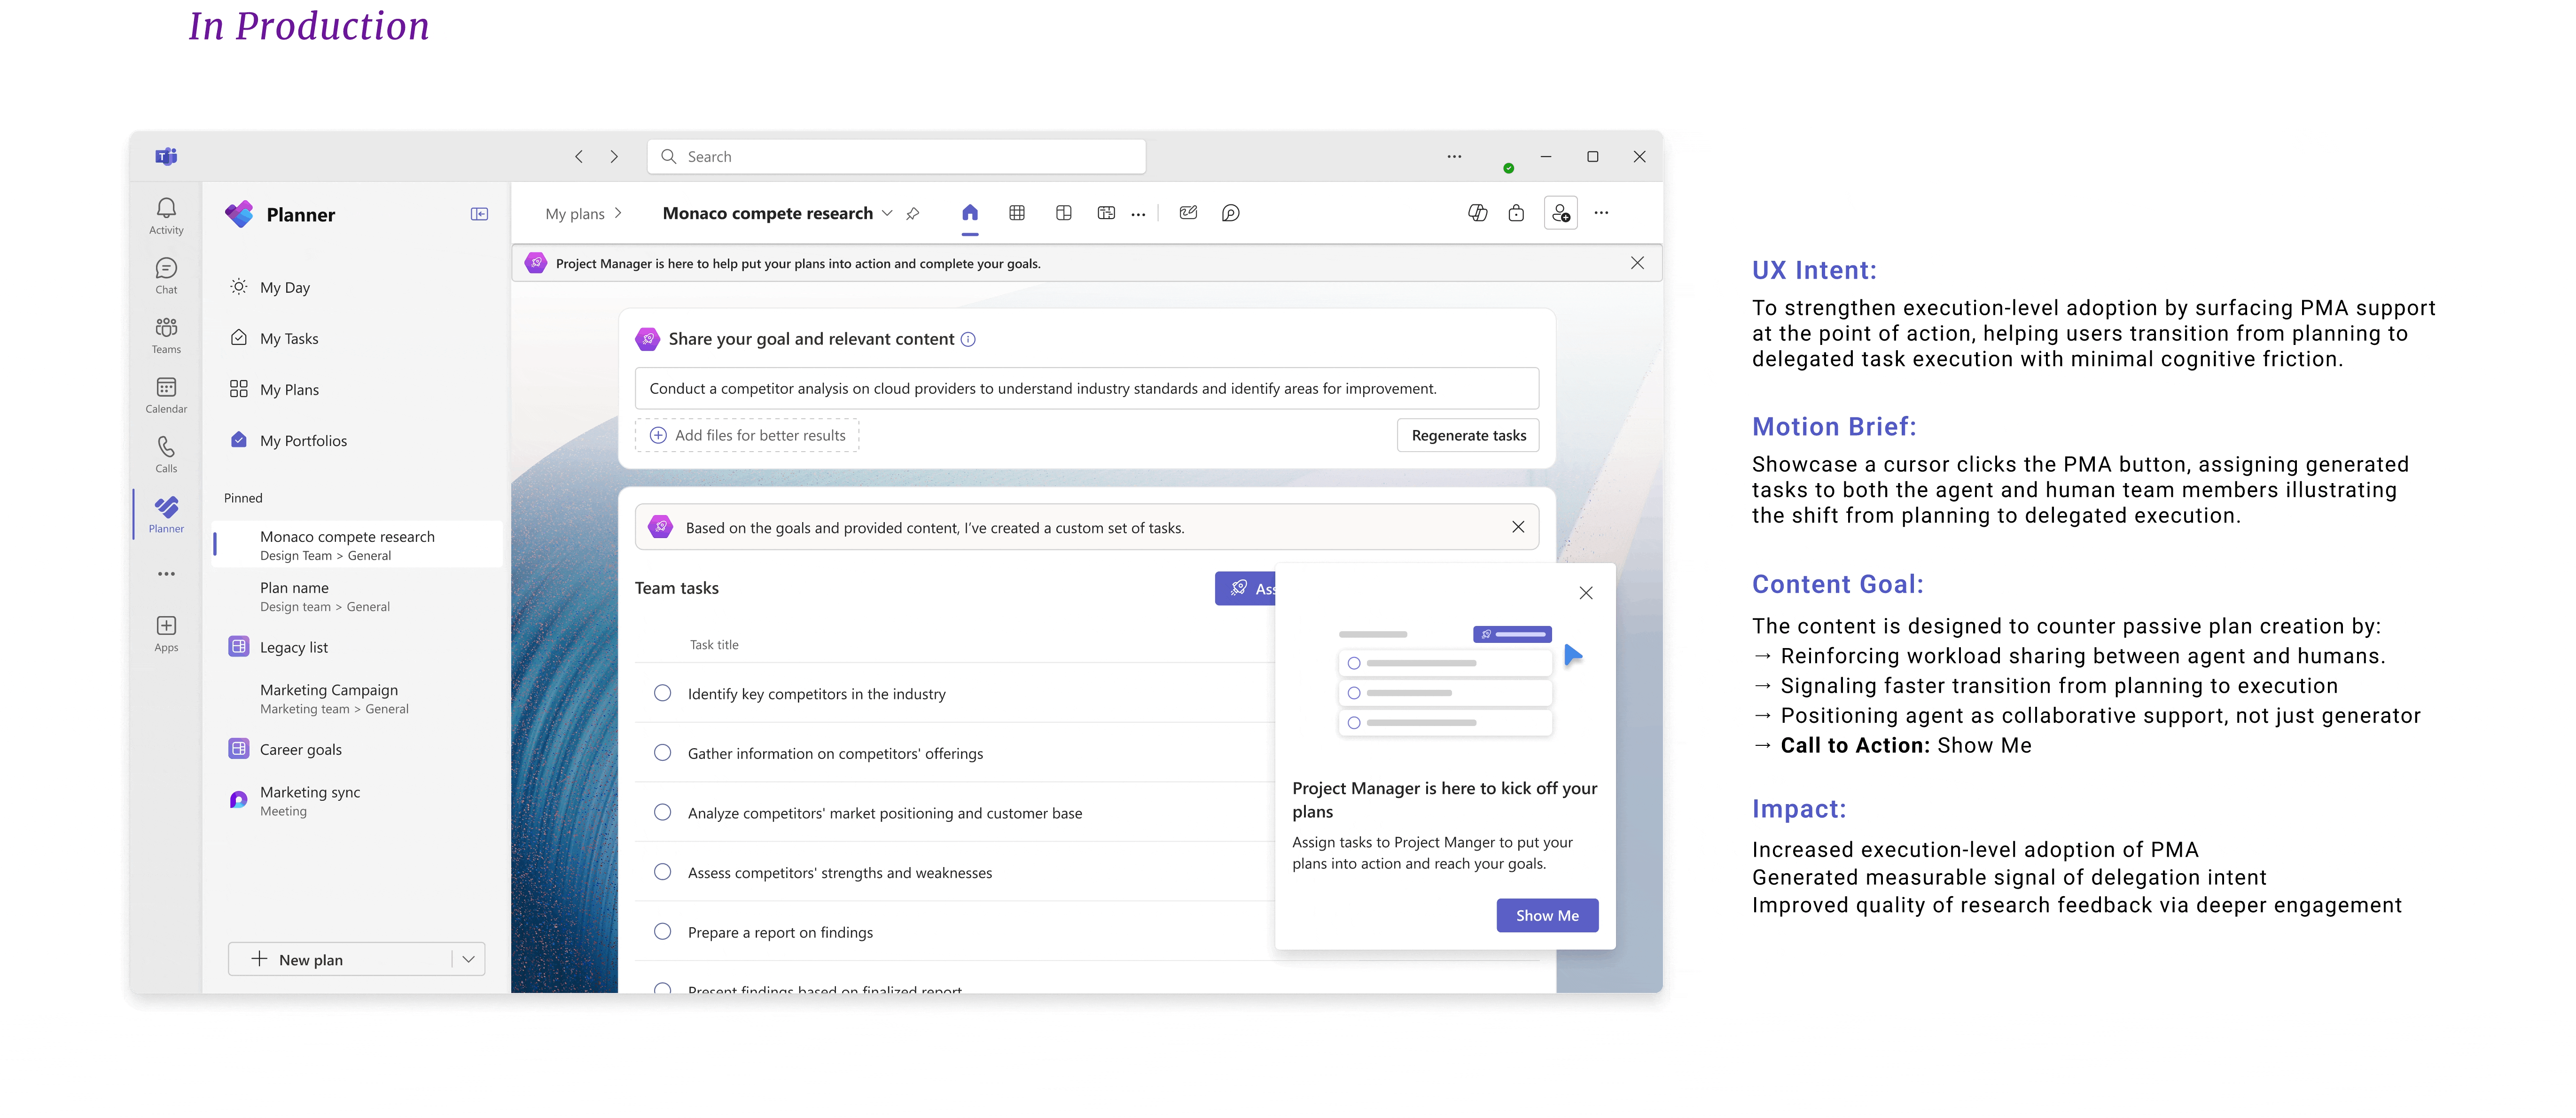Check off Analyze competitors' market positioning task
Image resolution: width=2576 pixels, height=1118 pixels.
662,812
